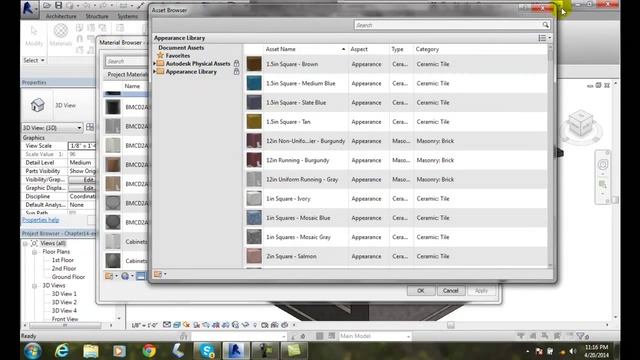640x360 pixels.
Task: Click the lock icon beside Appearance Library
Action: point(236,72)
